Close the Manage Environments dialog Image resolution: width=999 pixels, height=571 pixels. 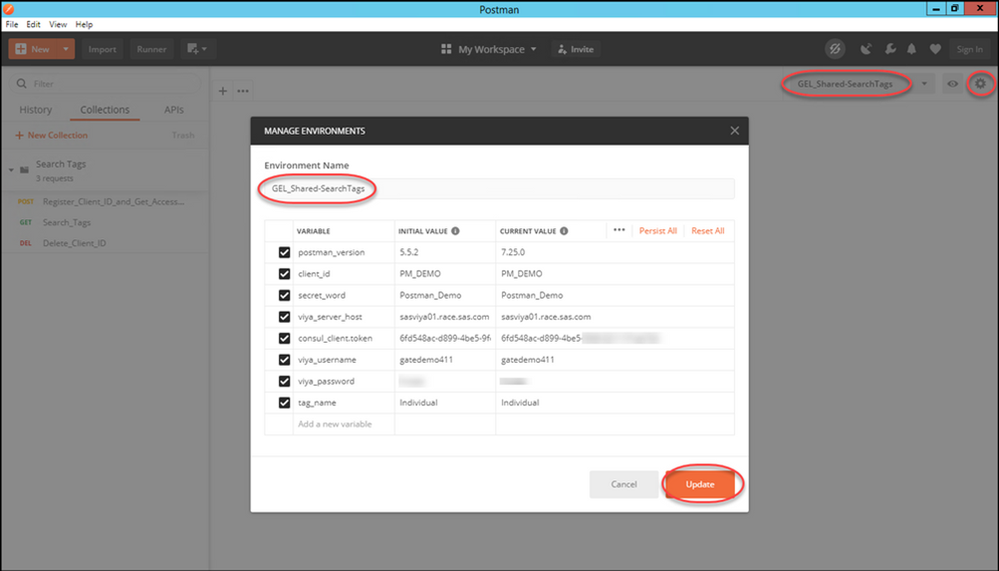point(735,131)
